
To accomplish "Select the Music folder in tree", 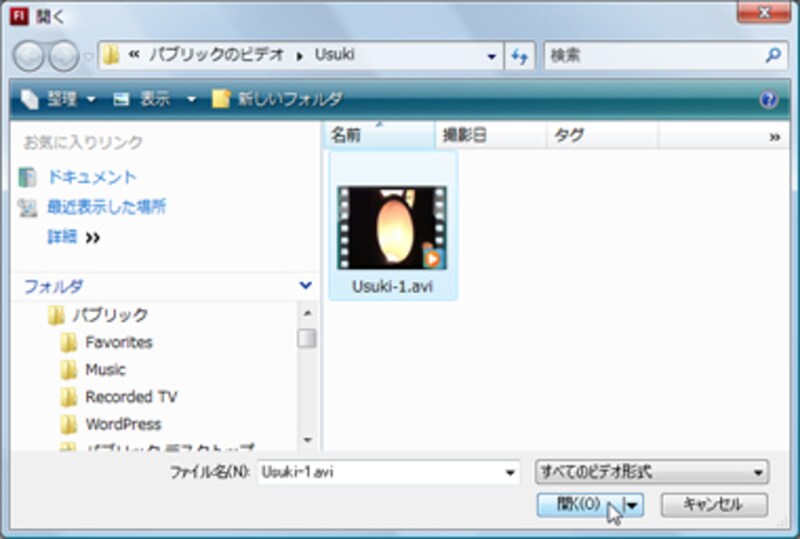I will click(105, 370).
